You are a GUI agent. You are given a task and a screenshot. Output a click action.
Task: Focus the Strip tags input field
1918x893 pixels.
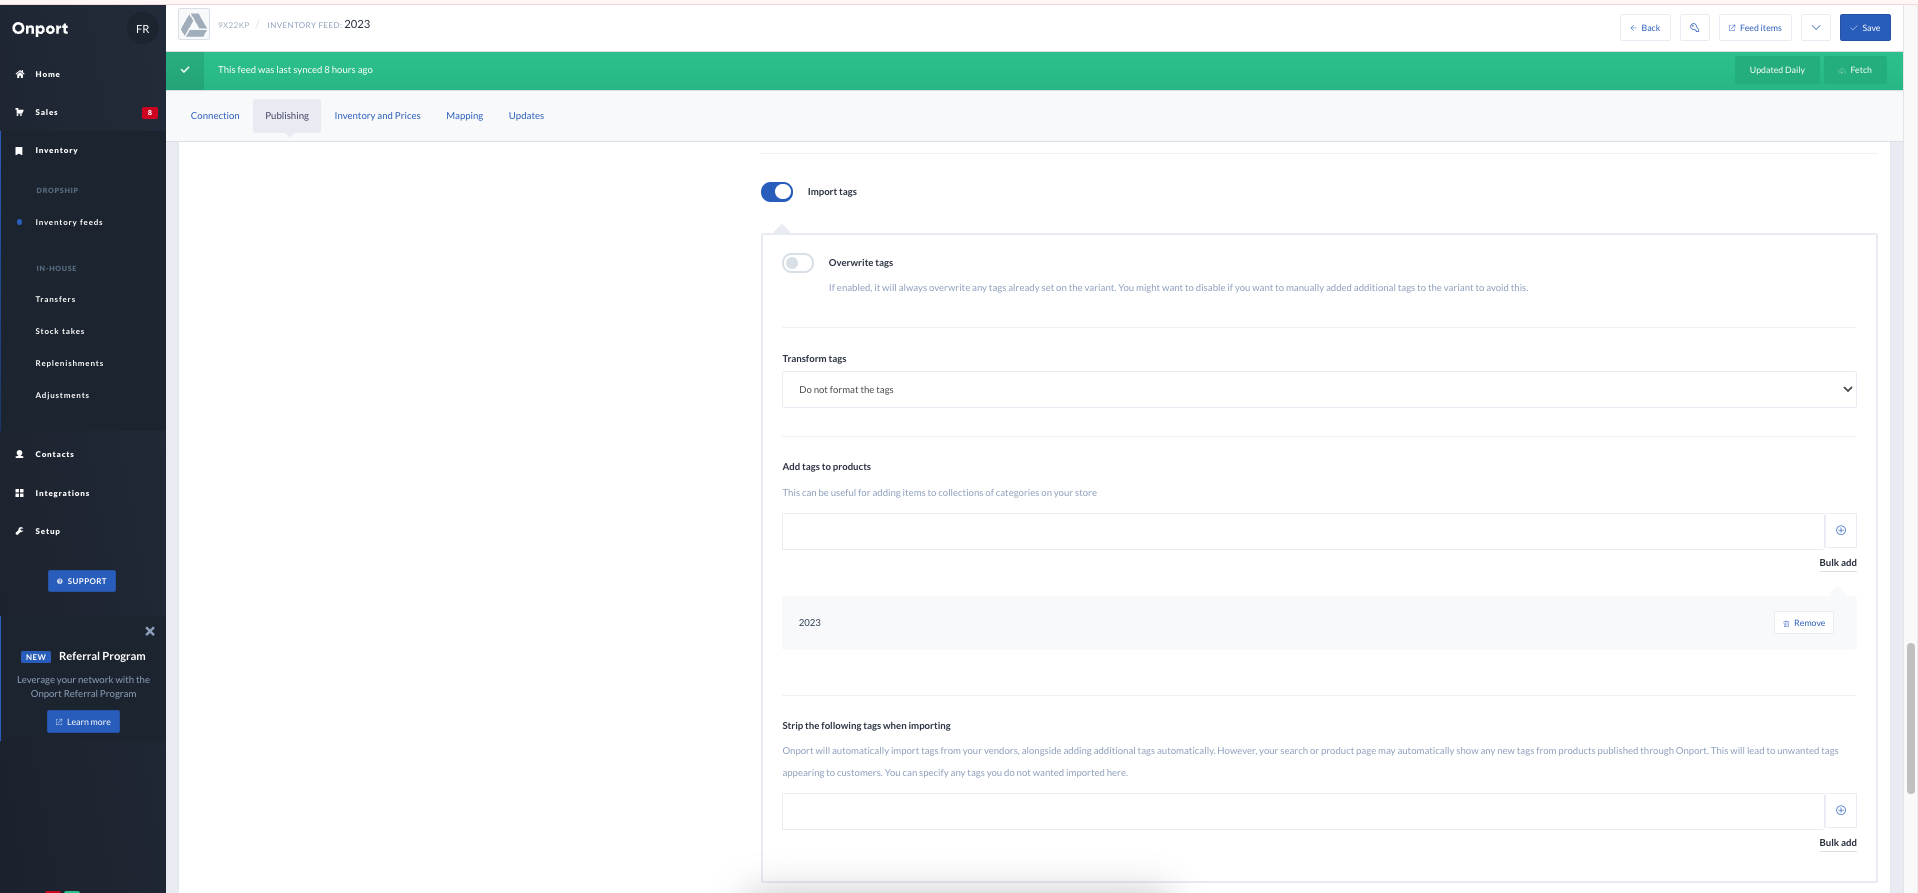1303,811
